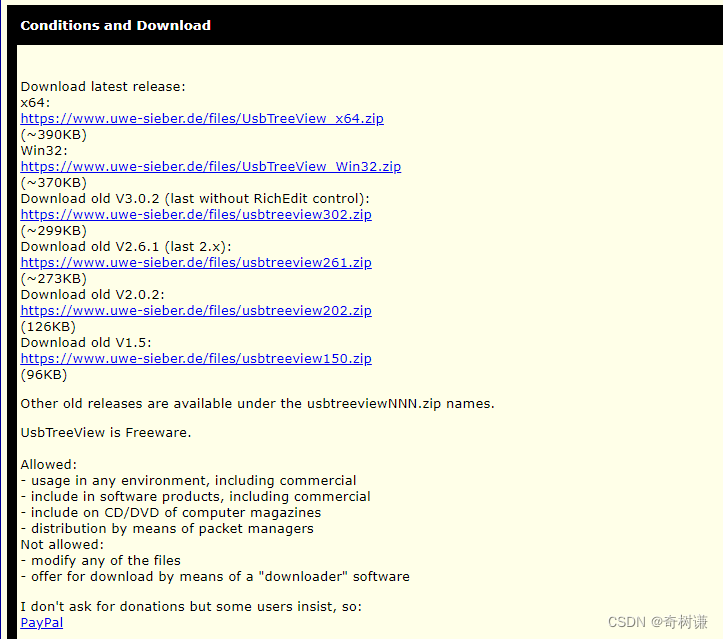Click 'Download old V2.6.1 (last 2.x):' line

point(126,247)
